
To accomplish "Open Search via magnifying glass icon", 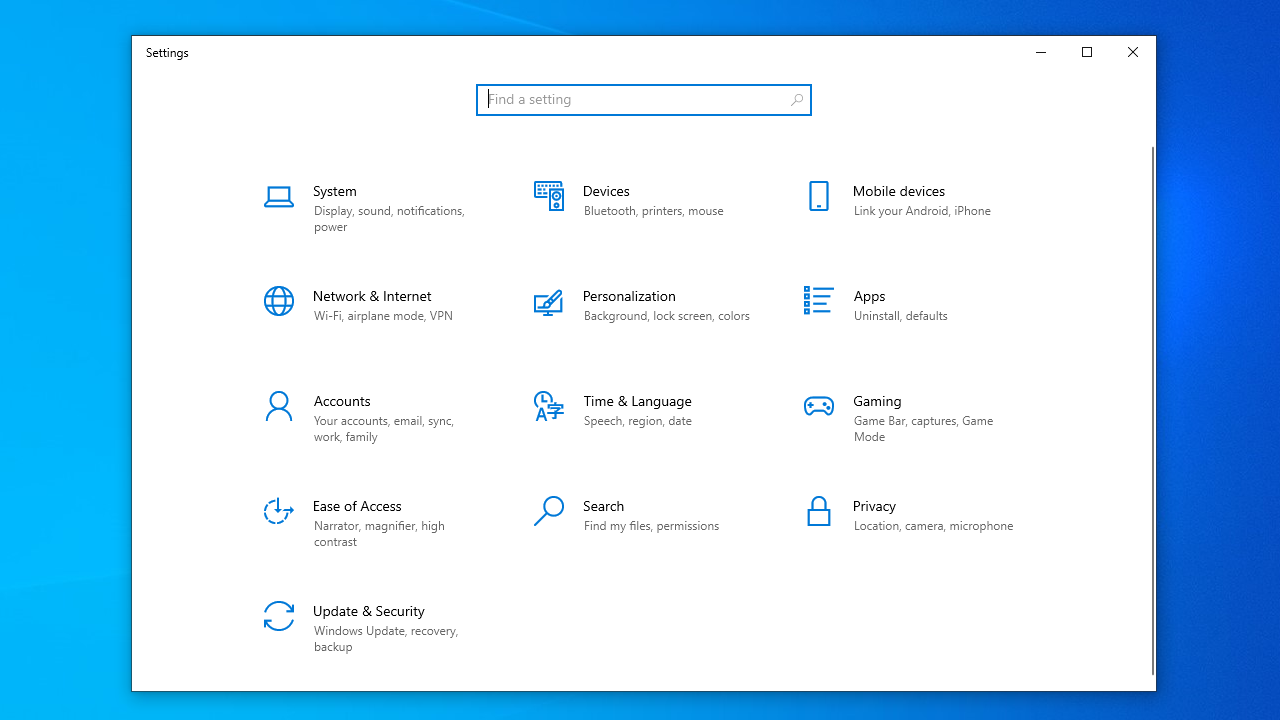I will (x=548, y=511).
